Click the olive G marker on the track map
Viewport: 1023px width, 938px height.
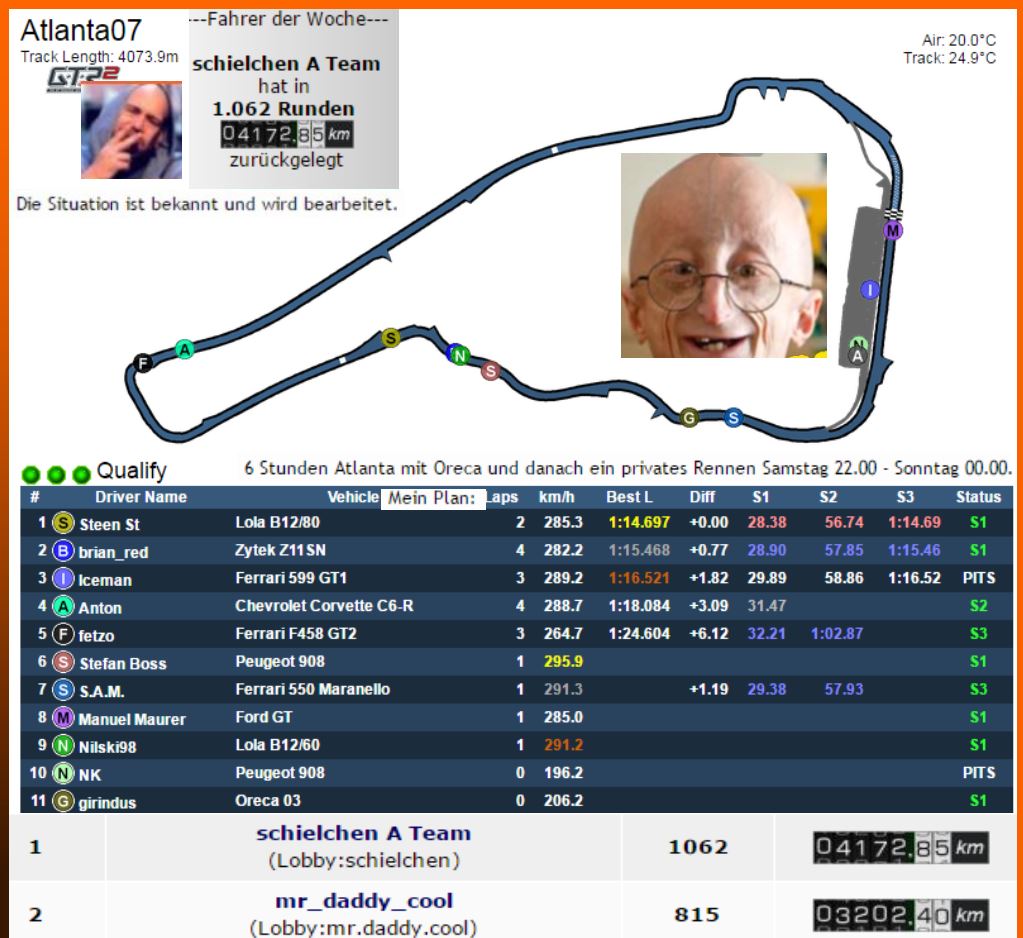coord(688,418)
